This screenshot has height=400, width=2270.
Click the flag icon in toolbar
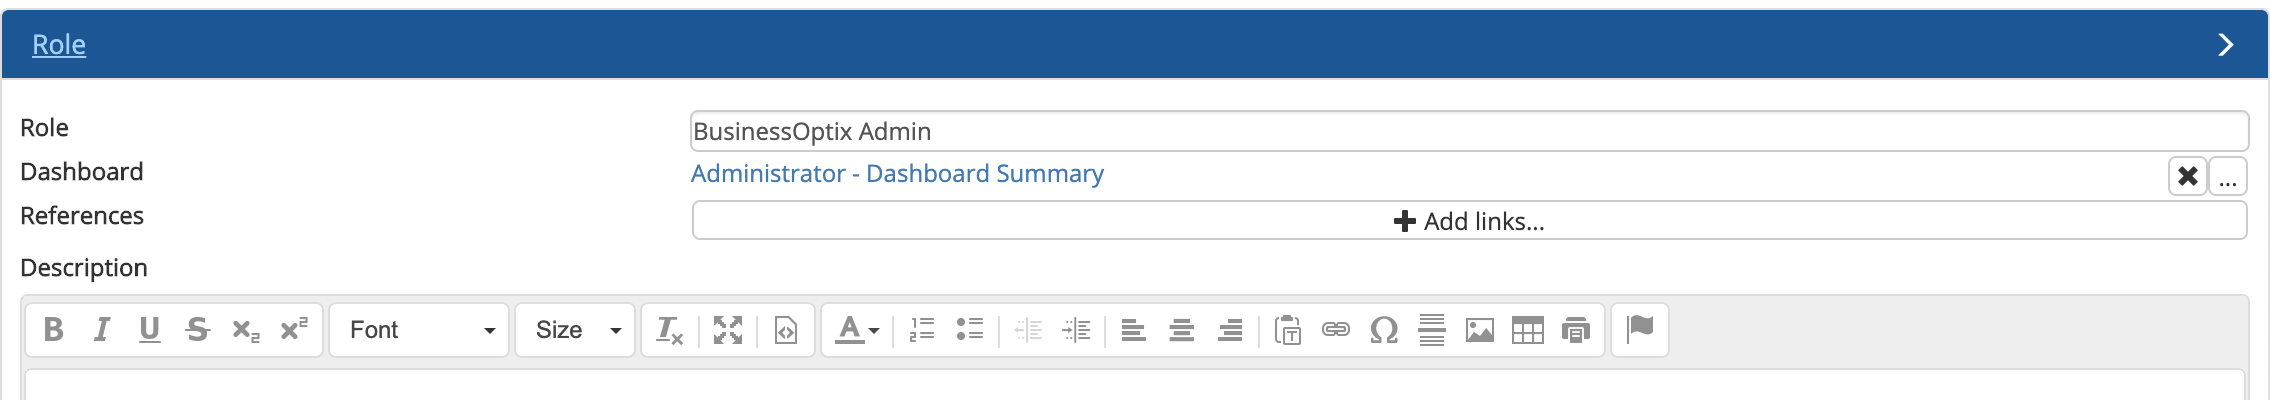coord(1640,328)
